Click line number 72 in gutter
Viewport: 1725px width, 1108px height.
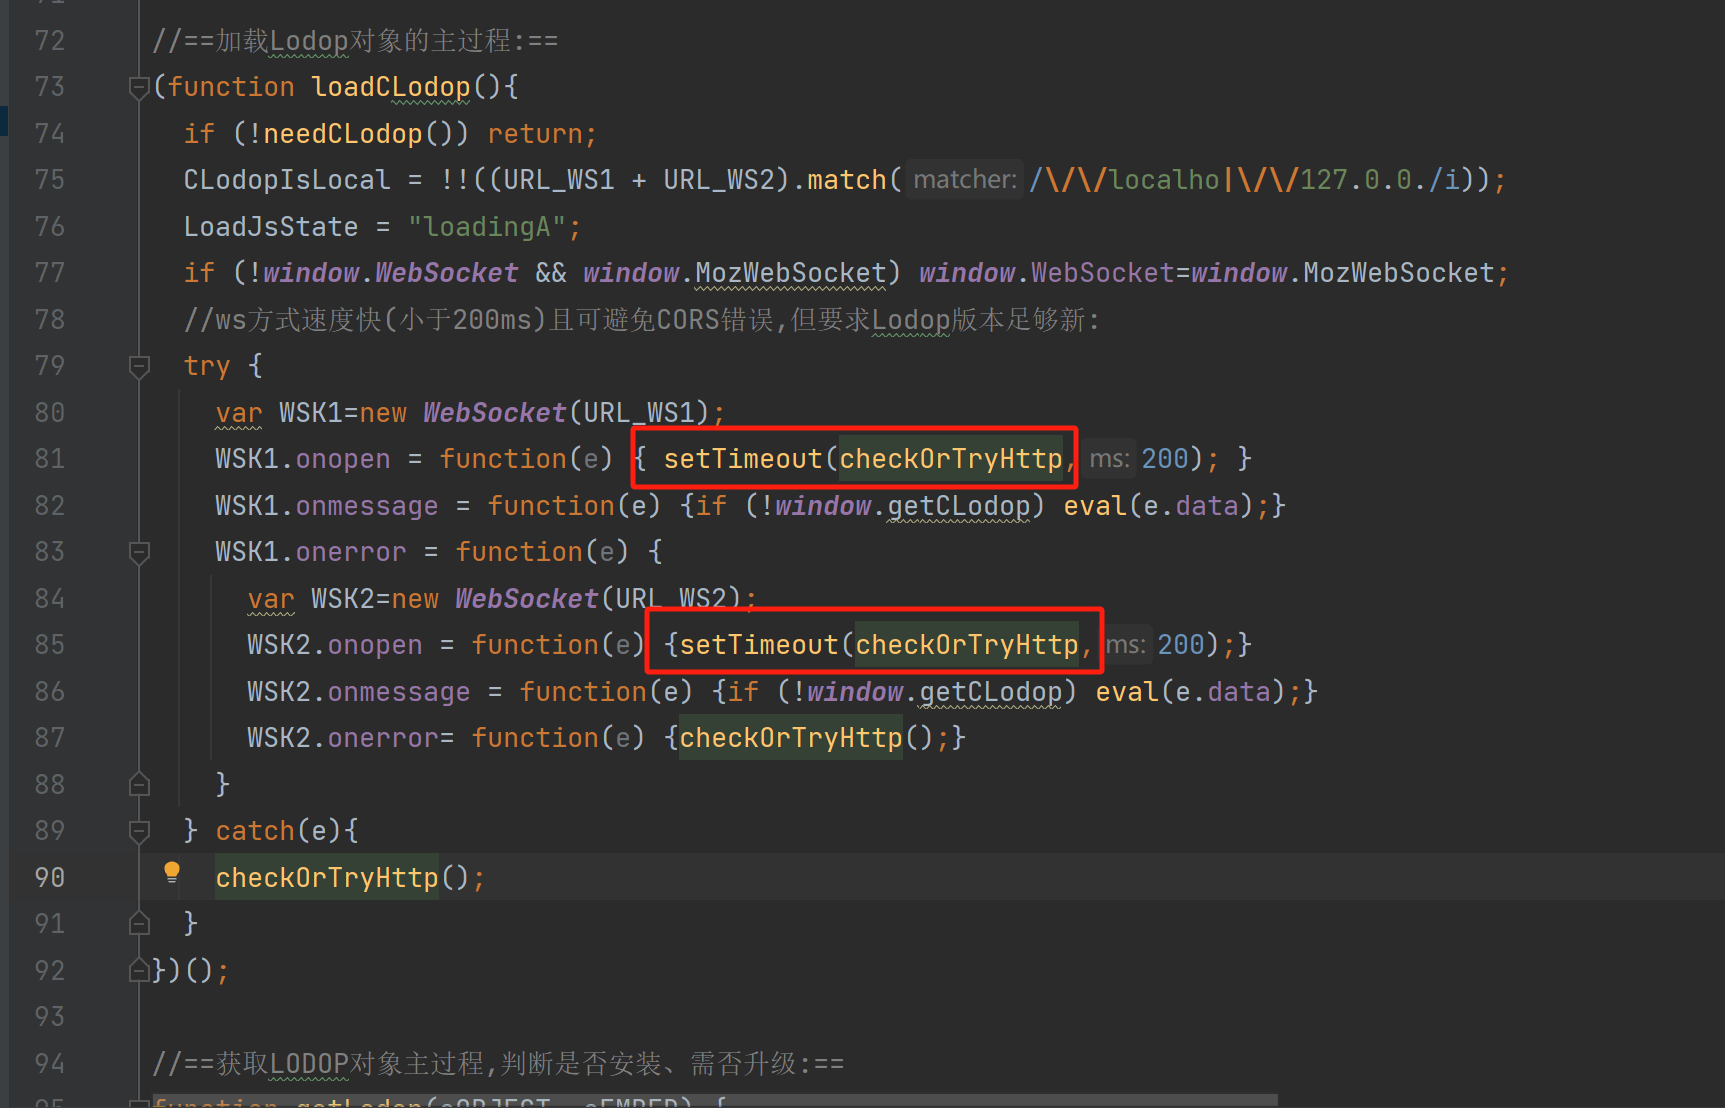coord(49,41)
